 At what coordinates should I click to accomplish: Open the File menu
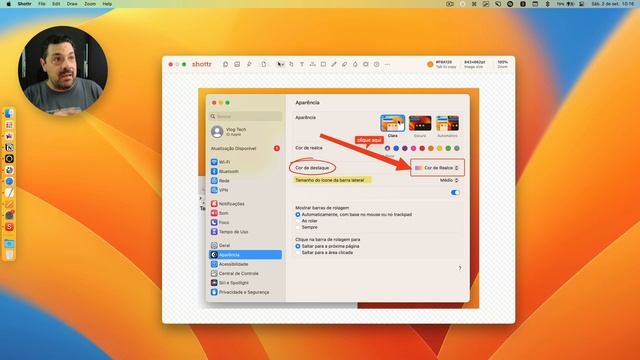(x=42, y=4)
